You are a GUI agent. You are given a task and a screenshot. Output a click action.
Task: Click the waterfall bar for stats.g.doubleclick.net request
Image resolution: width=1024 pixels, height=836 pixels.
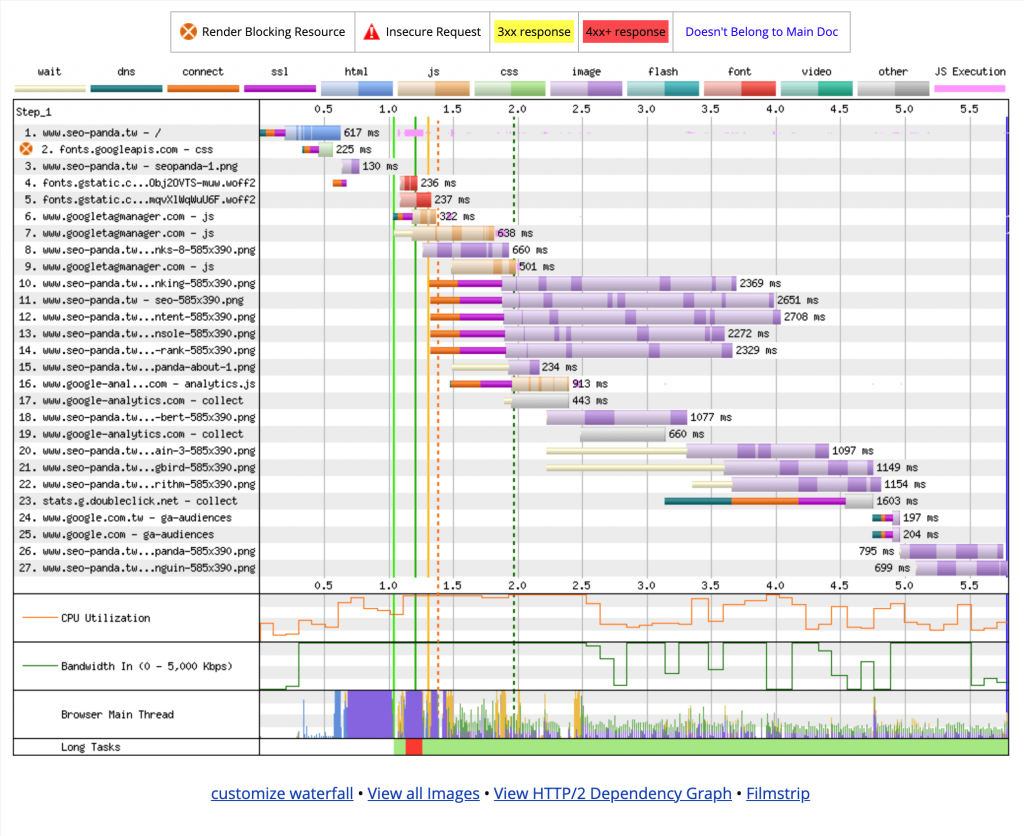click(x=769, y=501)
